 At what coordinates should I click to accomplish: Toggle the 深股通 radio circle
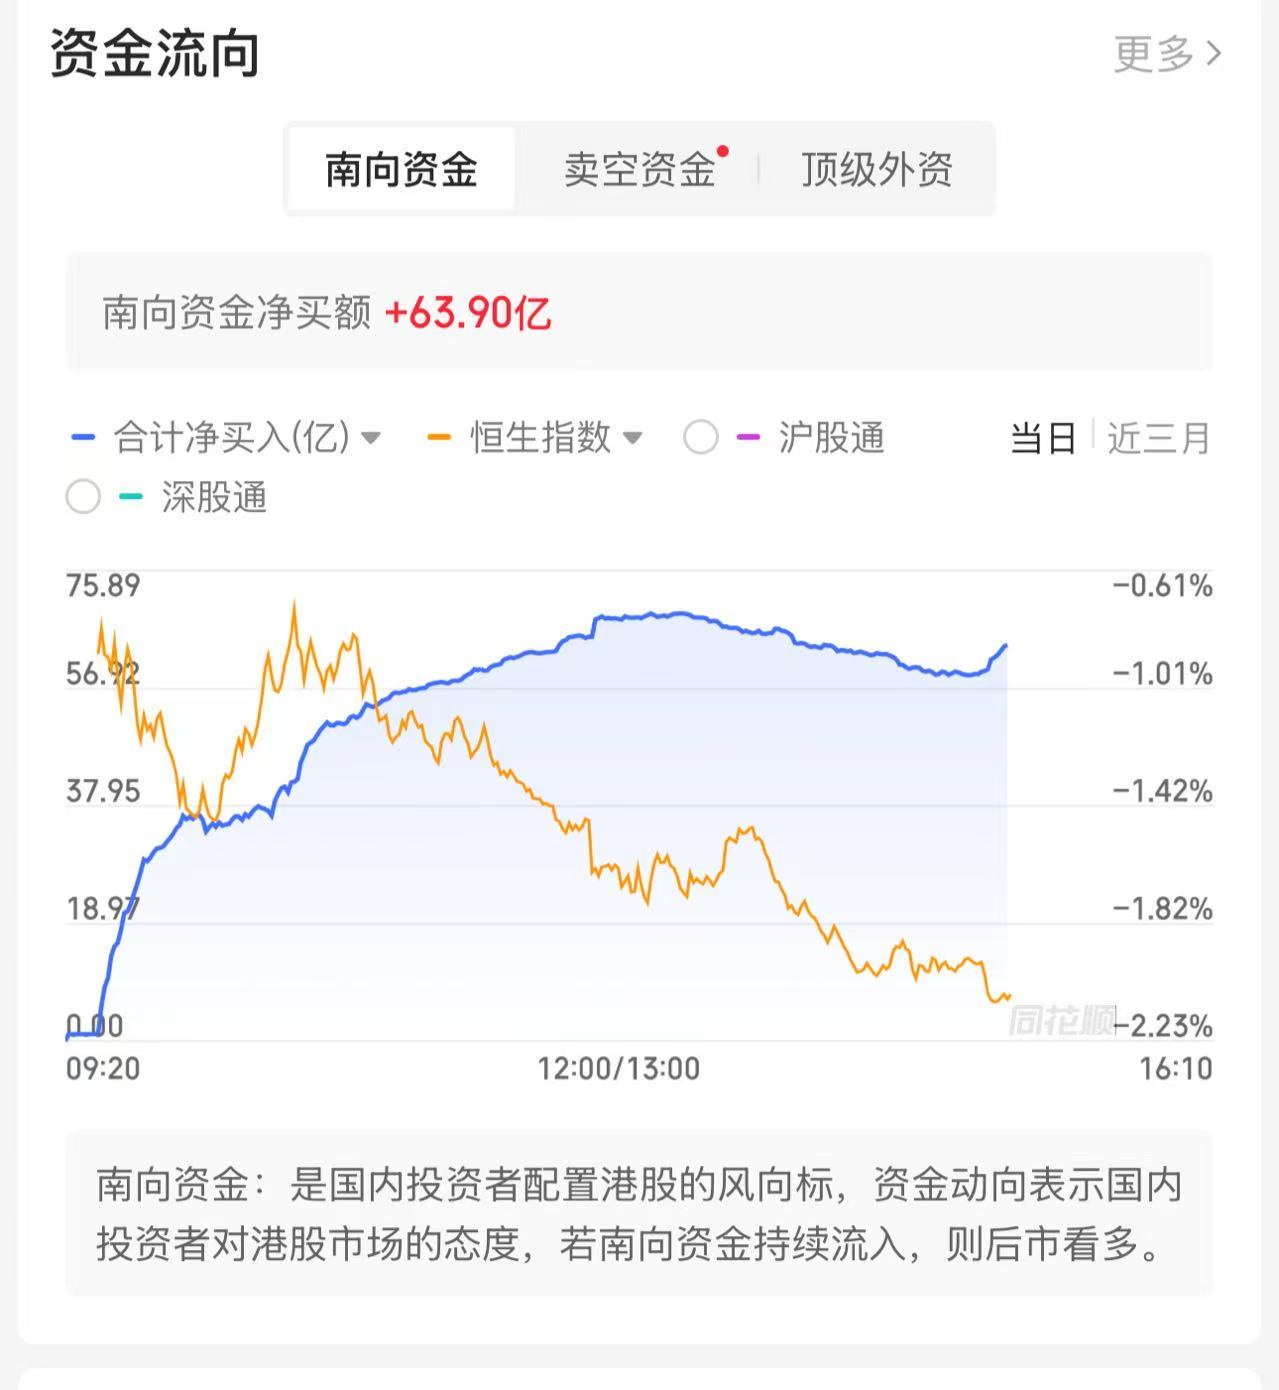click(83, 497)
